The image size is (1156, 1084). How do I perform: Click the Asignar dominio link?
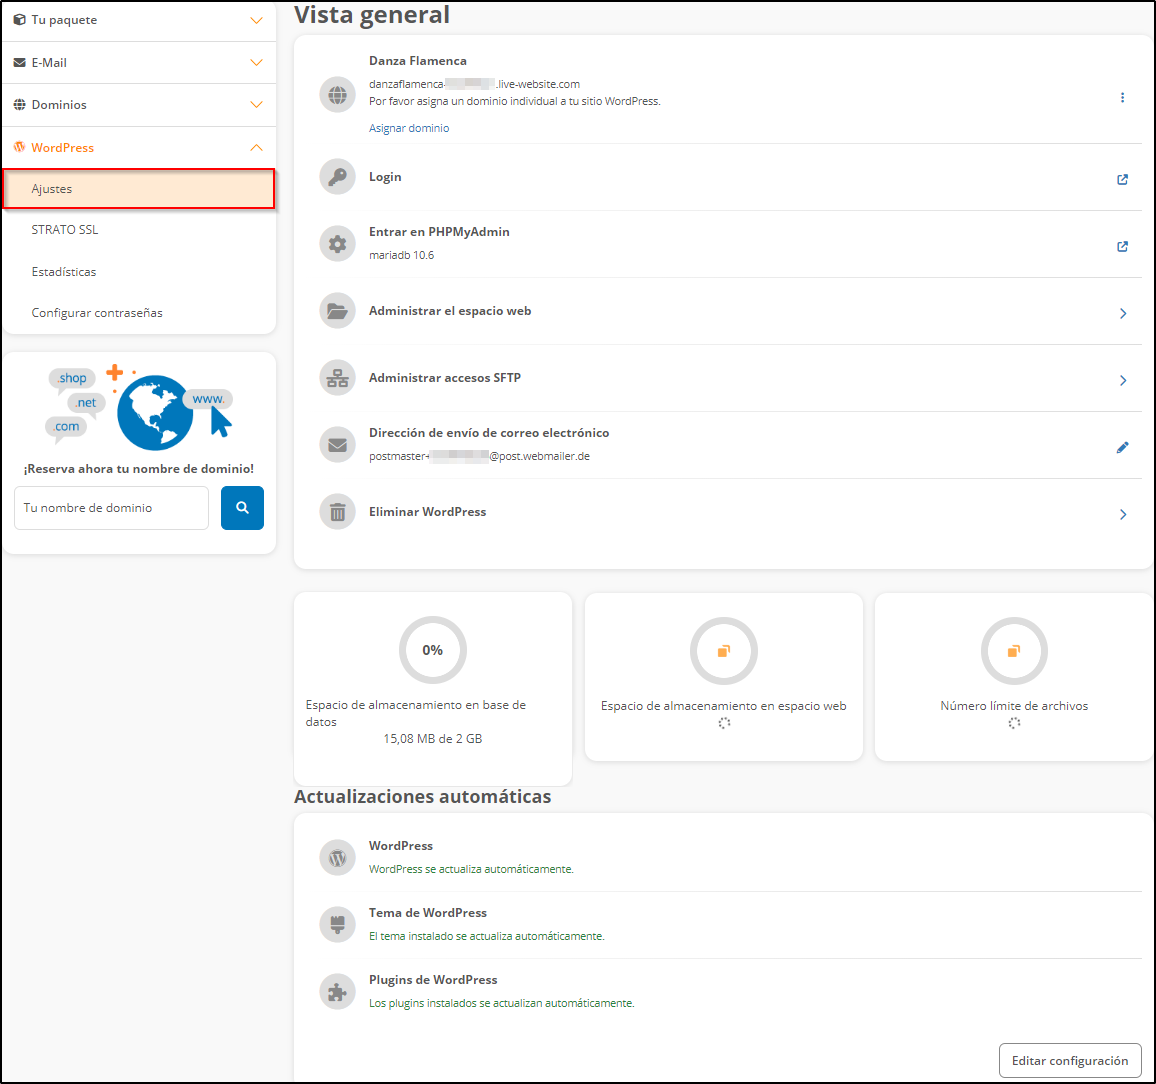click(409, 128)
